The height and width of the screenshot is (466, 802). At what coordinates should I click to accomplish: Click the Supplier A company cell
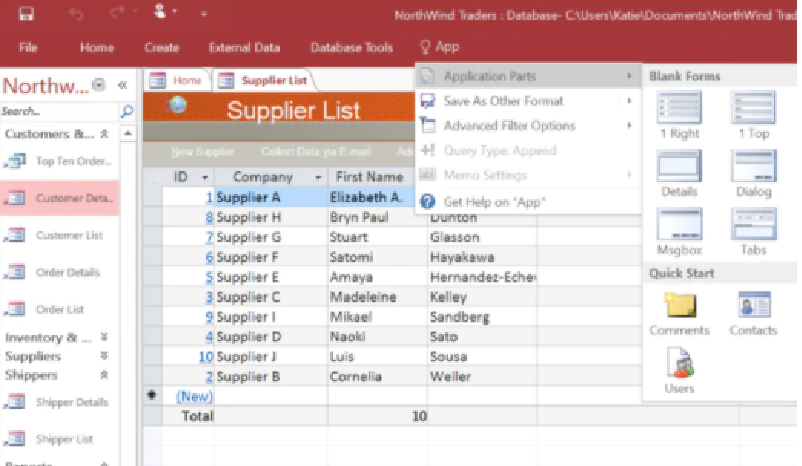coord(271,197)
